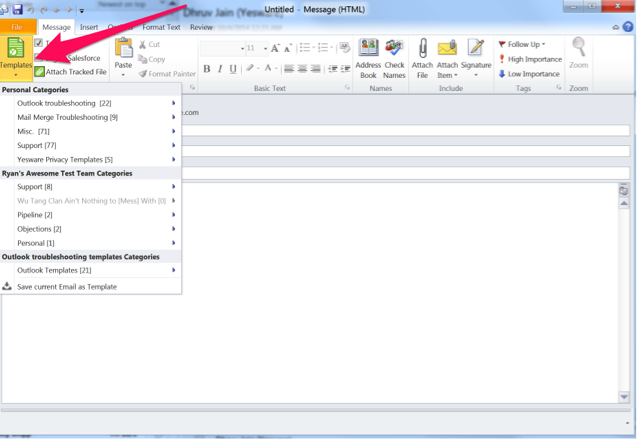Minimize the ribbon with the caret icon
Image resolution: width=637 pixels, height=439 pixels.
[616, 27]
